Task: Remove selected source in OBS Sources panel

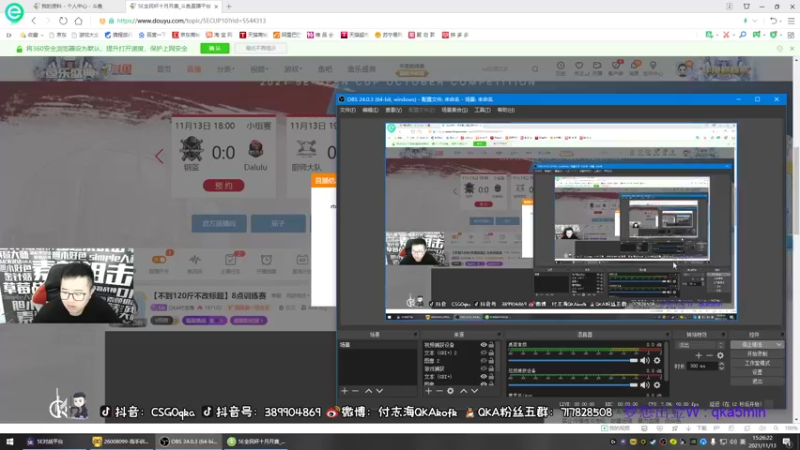Action: point(439,391)
